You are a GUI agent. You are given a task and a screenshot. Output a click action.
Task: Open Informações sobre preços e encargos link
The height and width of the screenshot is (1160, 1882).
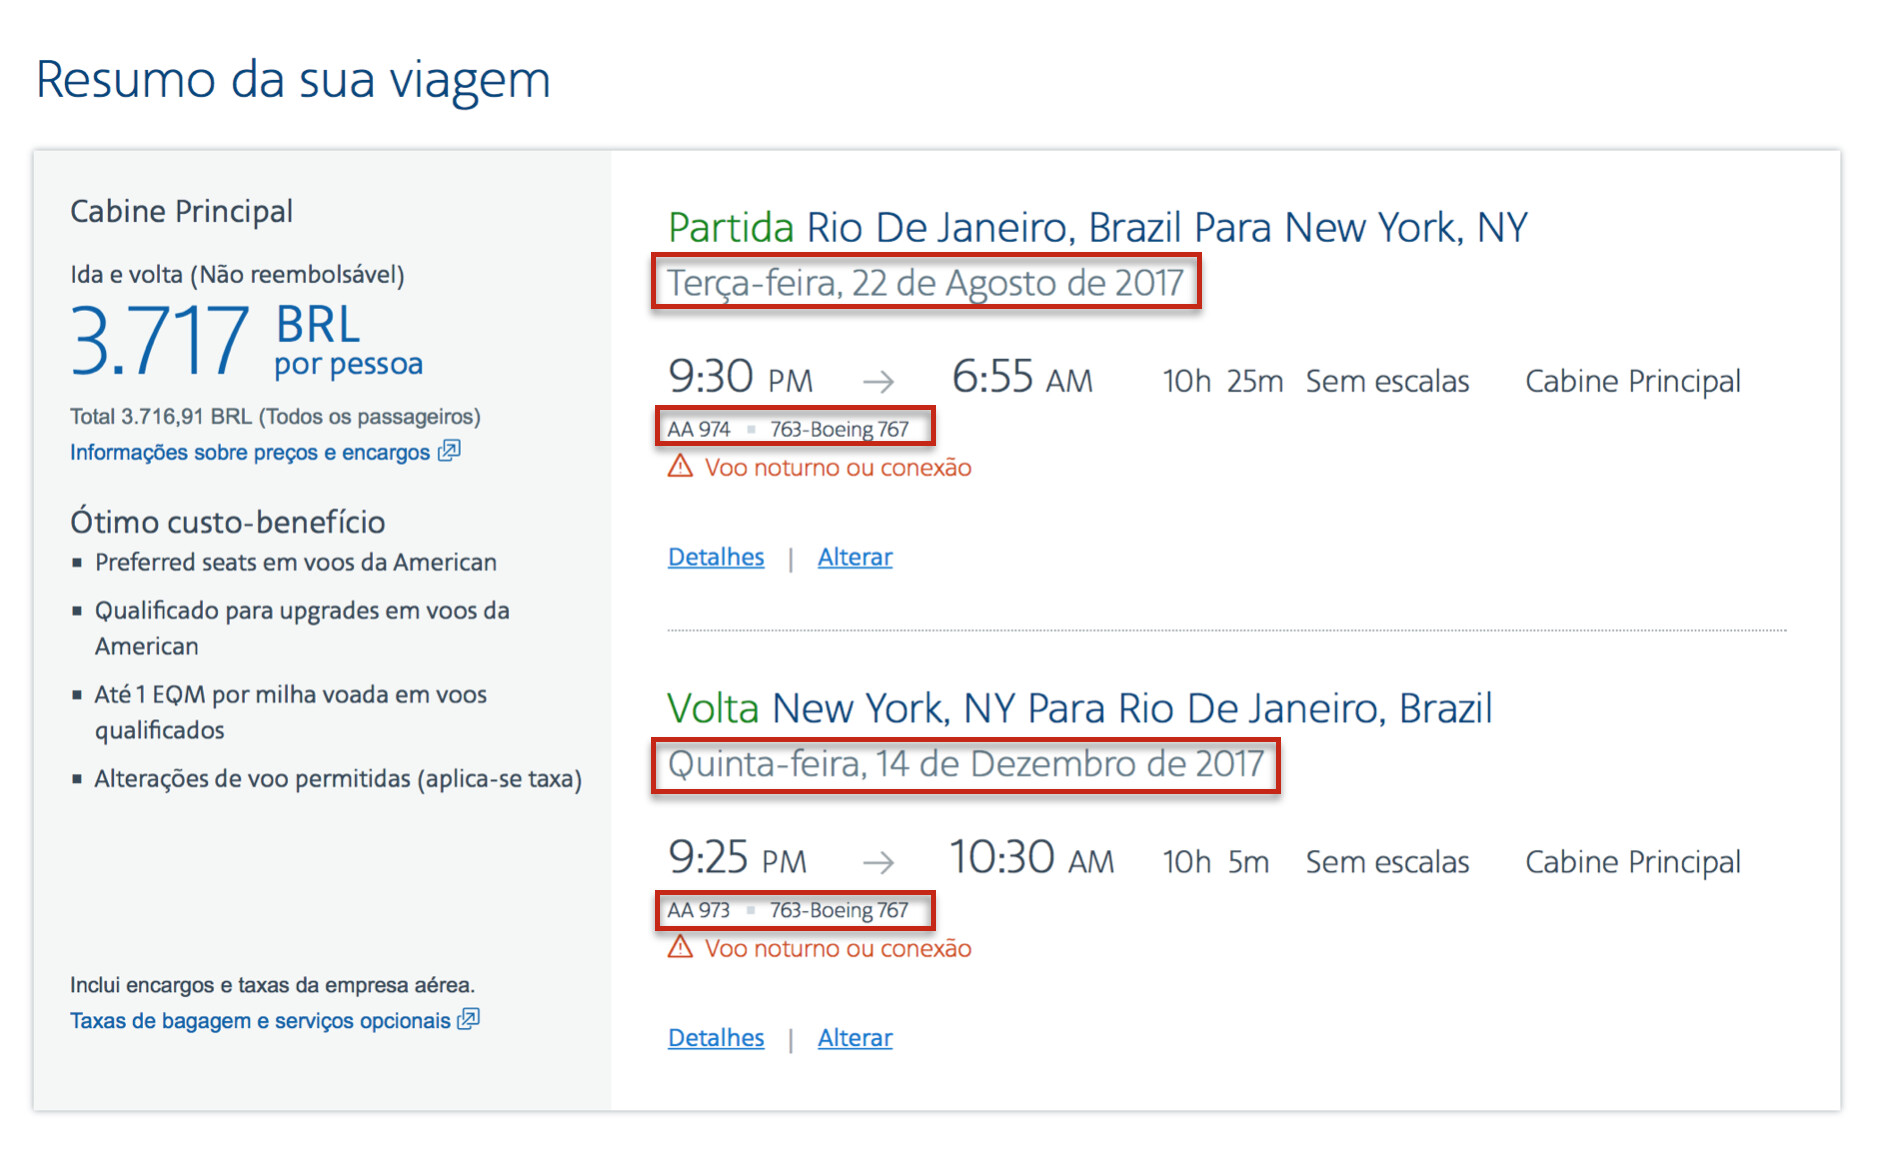pyautogui.click(x=250, y=453)
